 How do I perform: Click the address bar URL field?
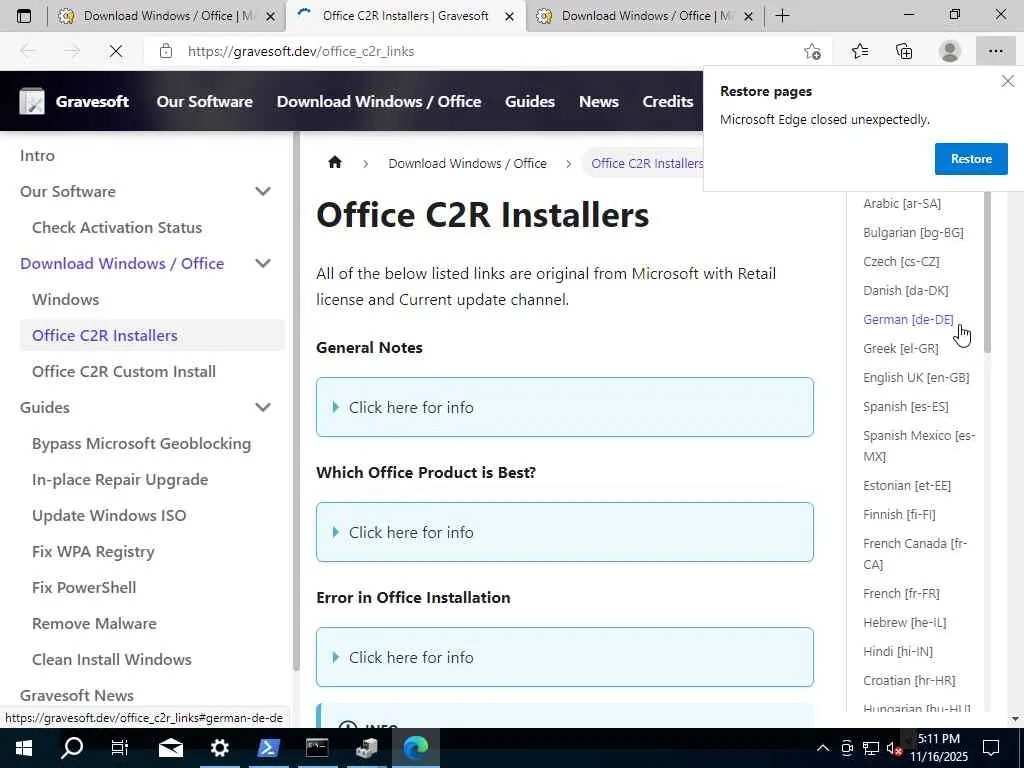coord(483,51)
